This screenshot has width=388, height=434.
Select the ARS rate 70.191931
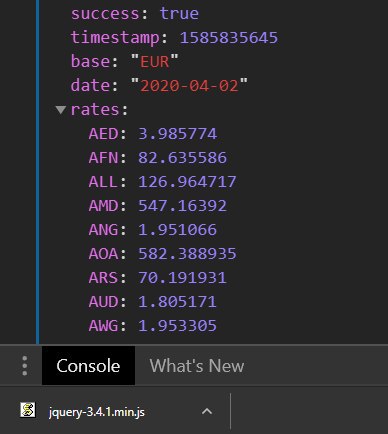click(x=183, y=278)
